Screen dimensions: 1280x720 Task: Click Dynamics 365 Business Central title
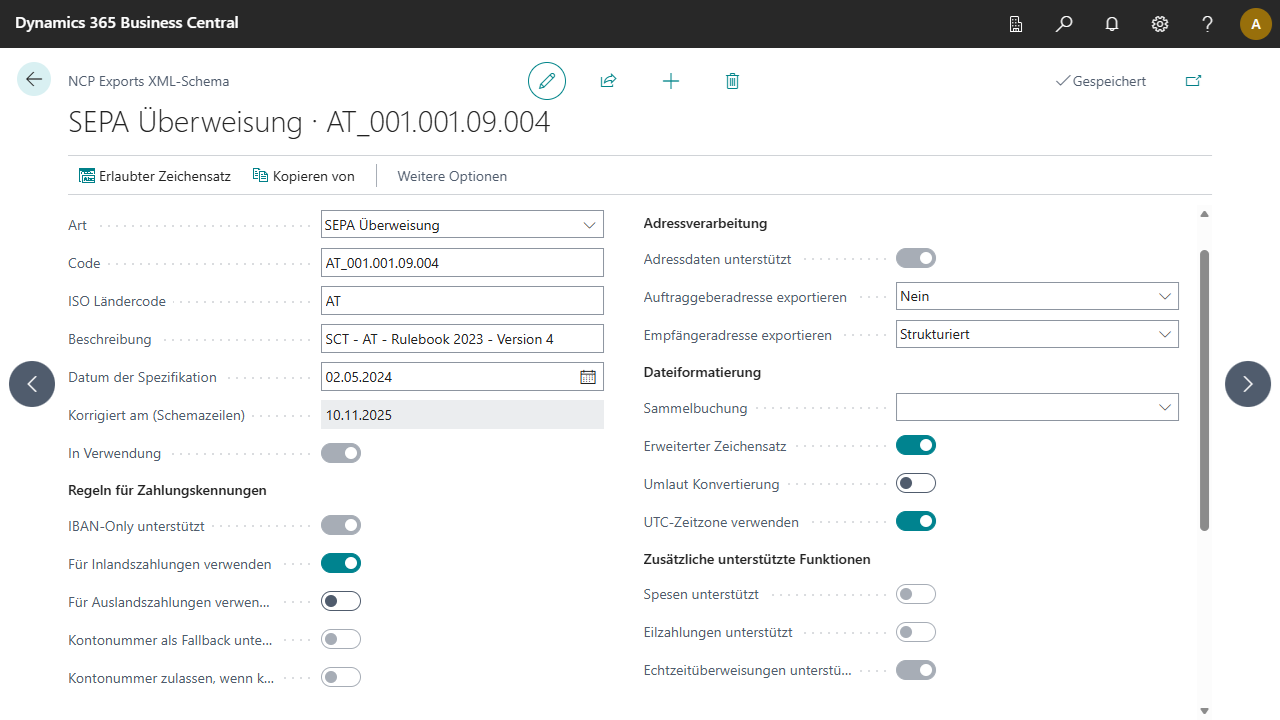[x=127, y=22]
